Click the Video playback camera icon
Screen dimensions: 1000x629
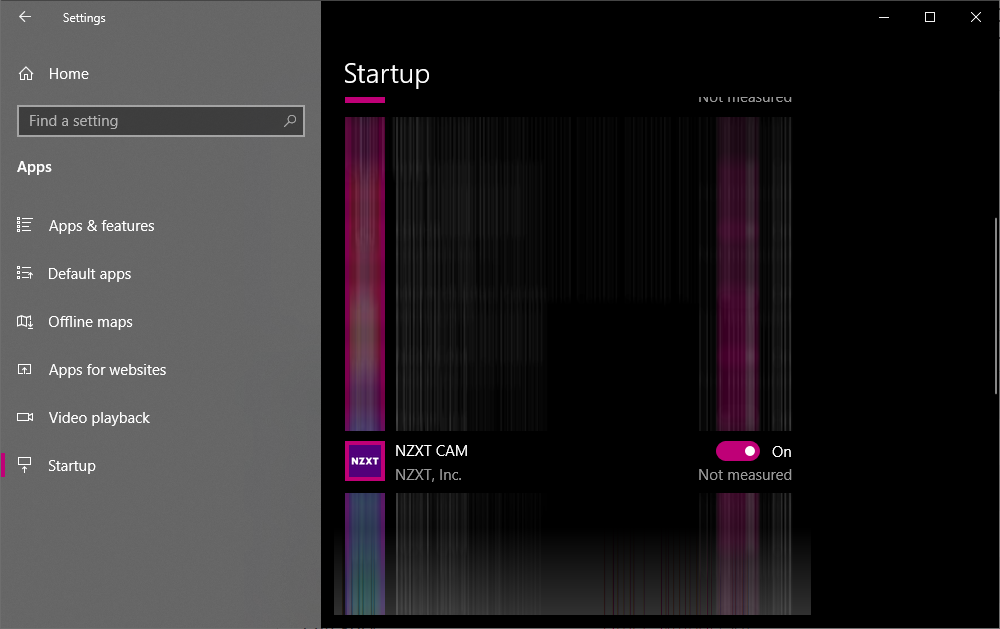[25, 417]
